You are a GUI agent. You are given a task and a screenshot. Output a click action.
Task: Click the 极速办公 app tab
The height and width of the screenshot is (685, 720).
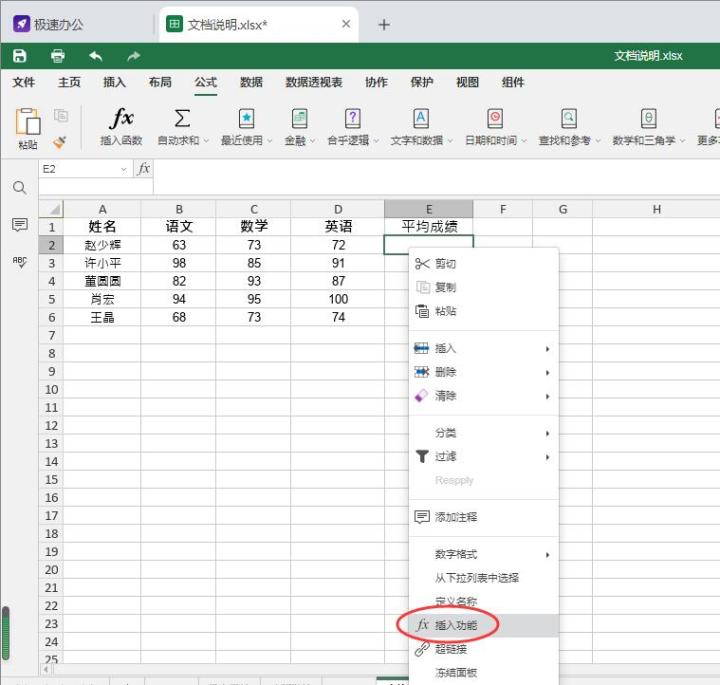tap(48, 24)
